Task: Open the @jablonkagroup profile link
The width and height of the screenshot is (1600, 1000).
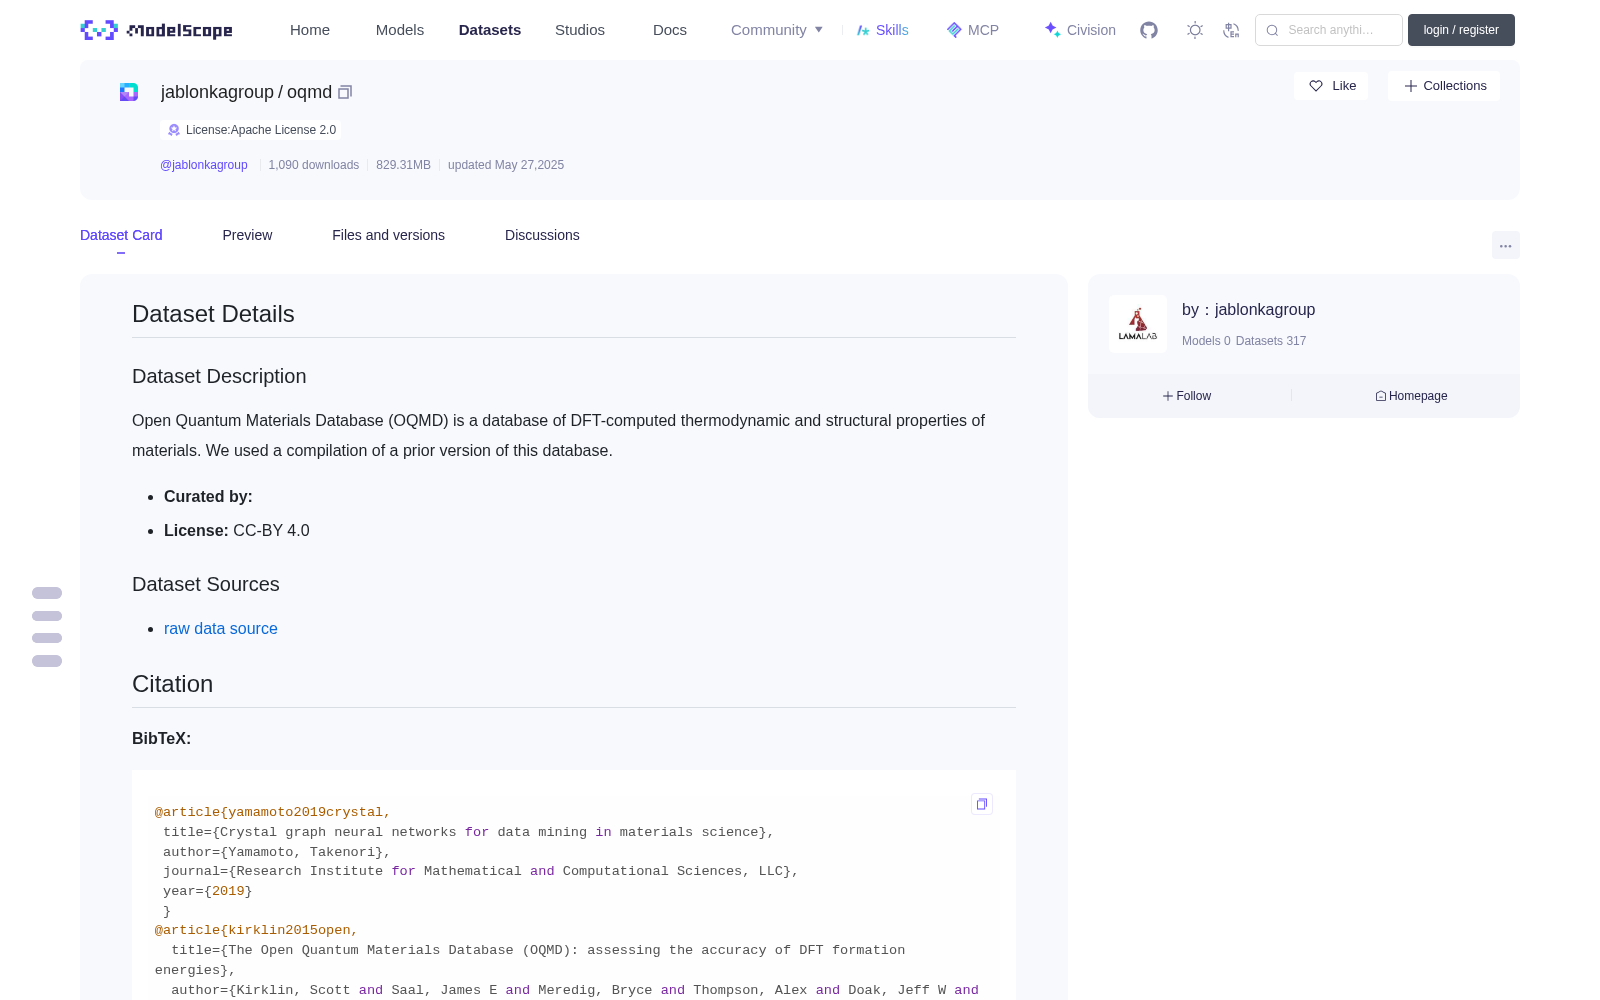Action: pos(204,165)
